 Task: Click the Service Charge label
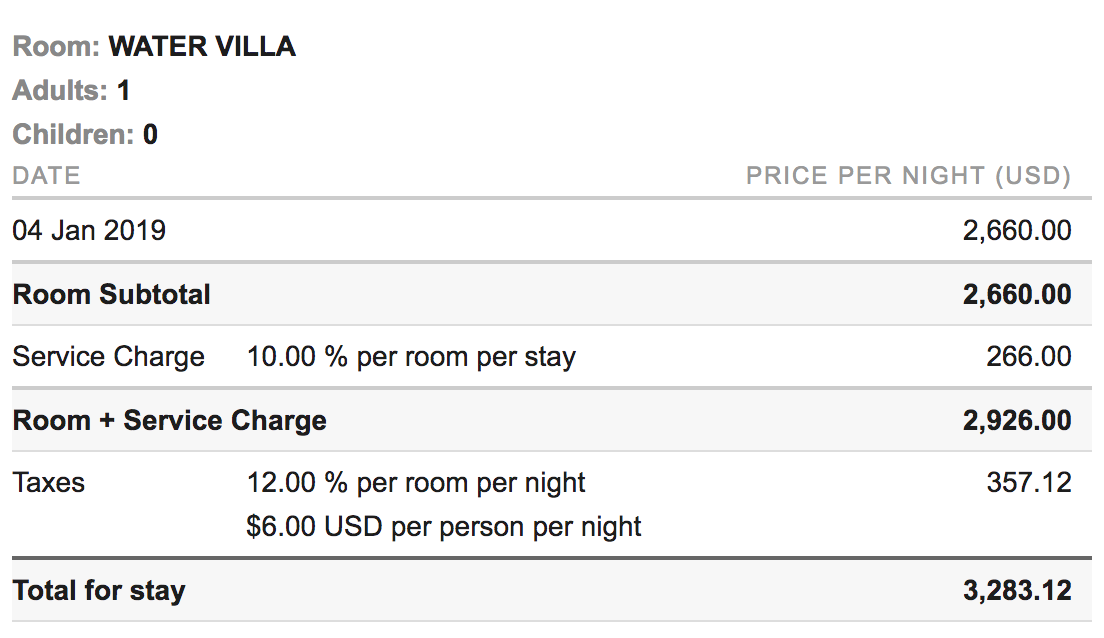coord(108,356)
